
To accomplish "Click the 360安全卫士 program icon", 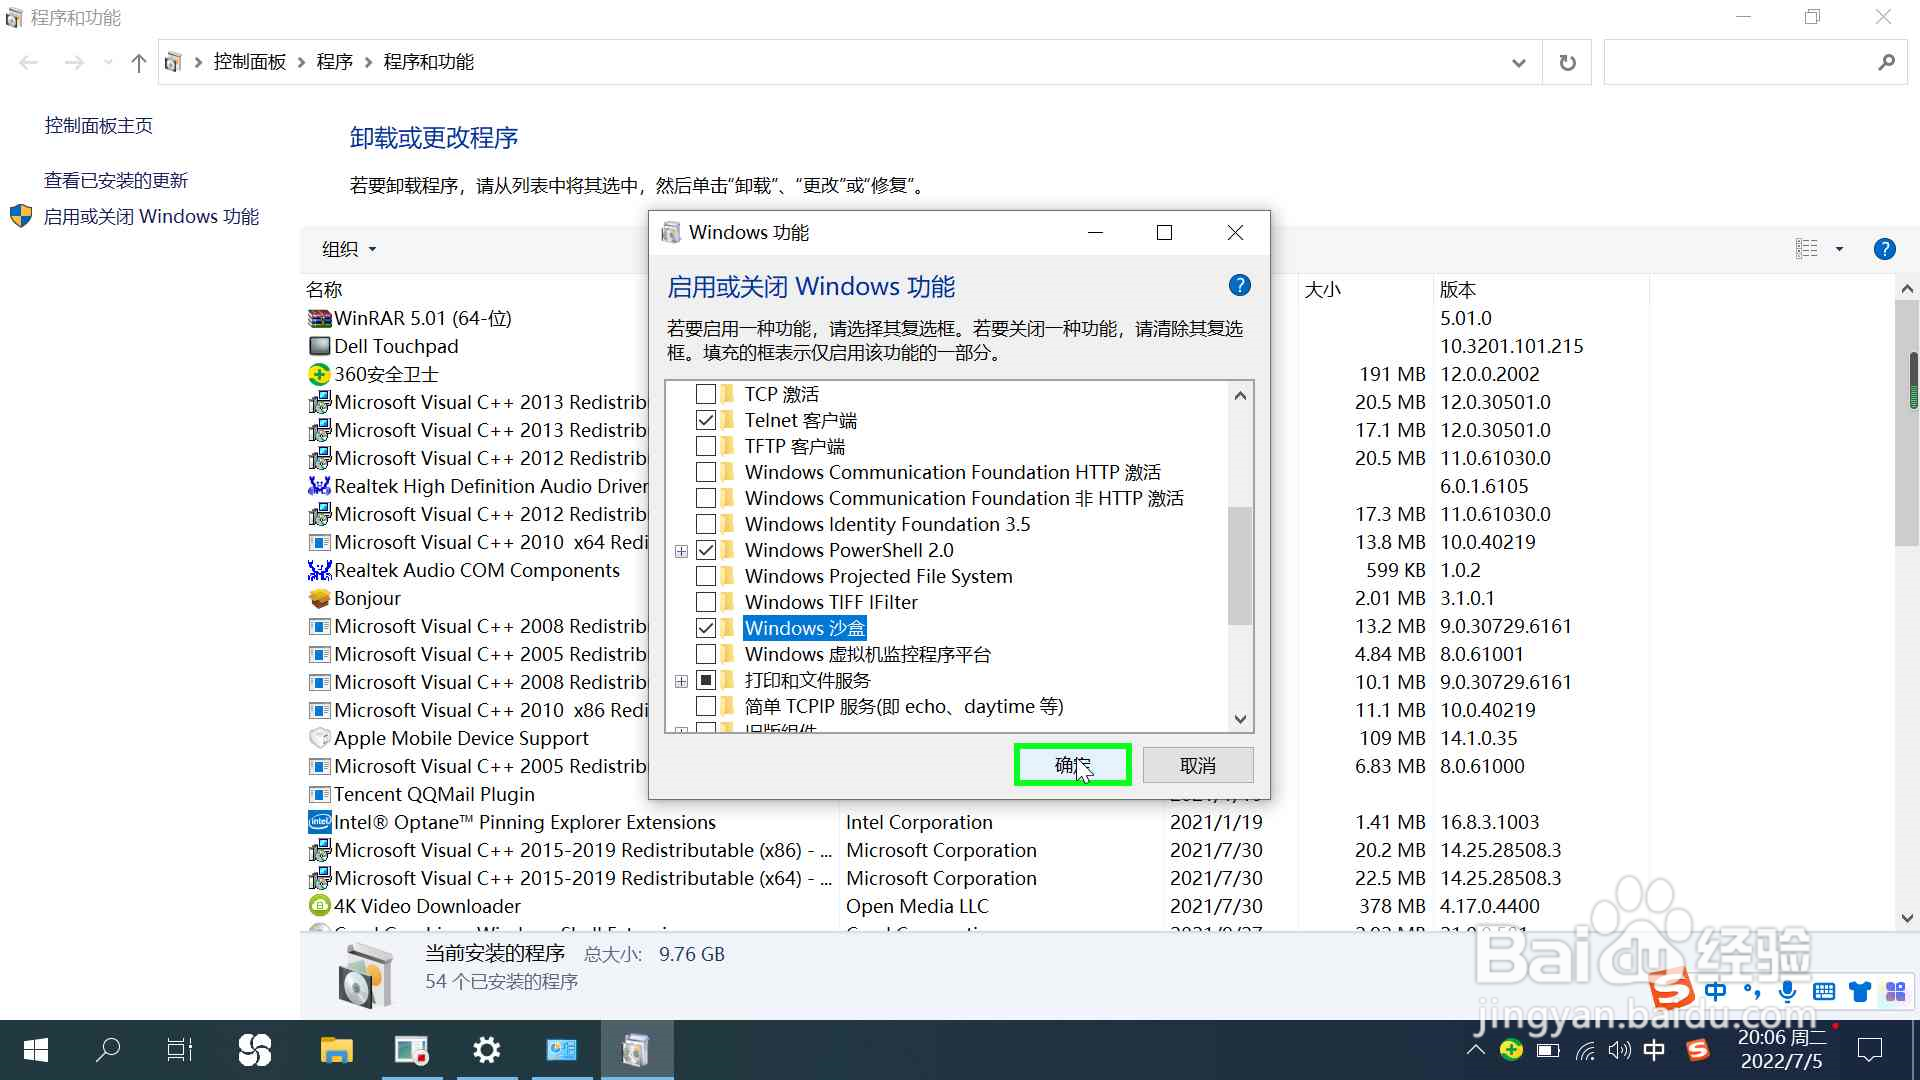I will (x=319, y=374).
